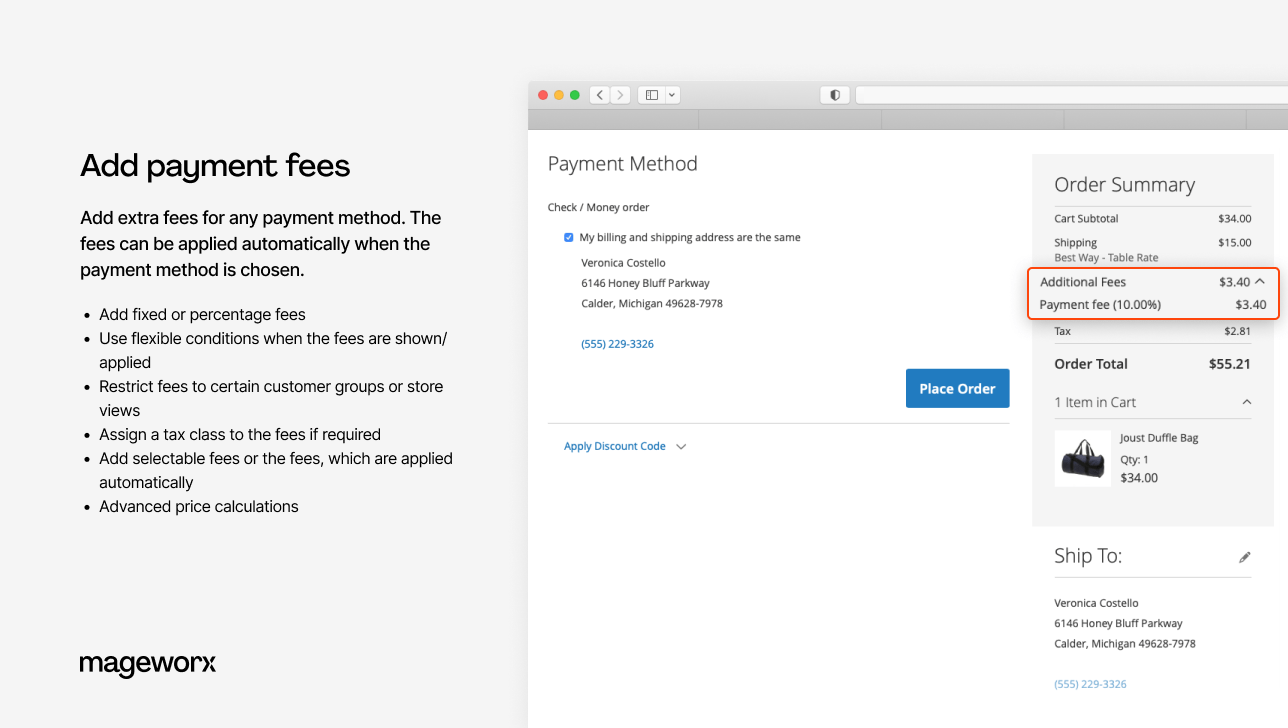Viewport: 1288px width, 728px height.
Task: Enable the billing and shipping address same checkbox
Action: click(x=569, y=237)
